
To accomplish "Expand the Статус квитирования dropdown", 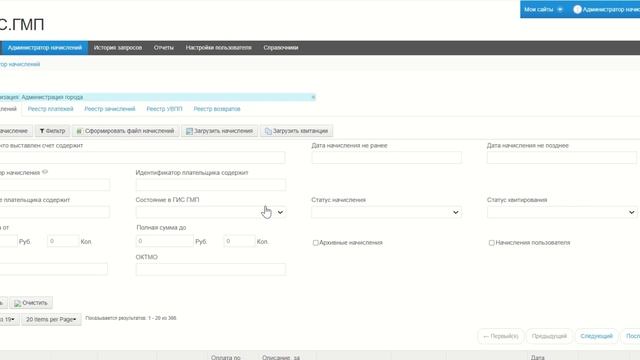I will 562,212.
